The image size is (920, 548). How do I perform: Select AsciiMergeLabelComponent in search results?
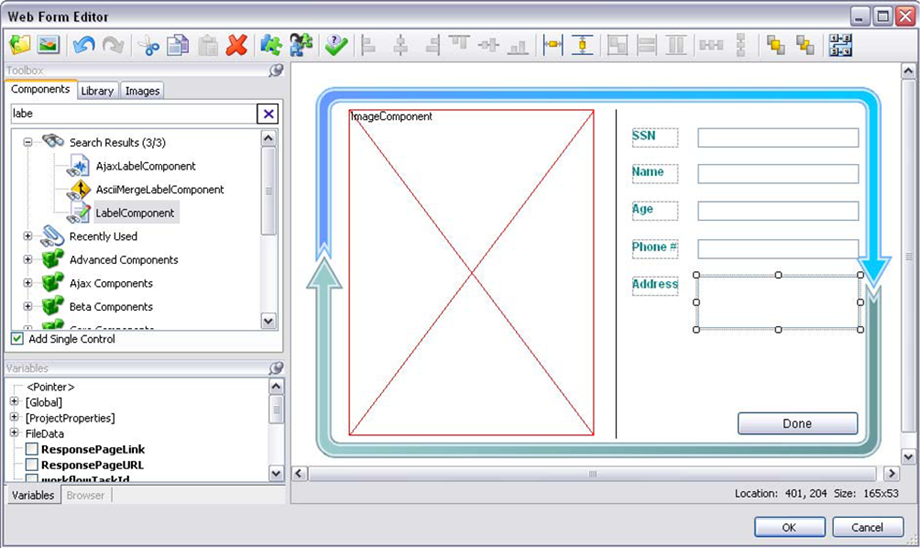160,190
